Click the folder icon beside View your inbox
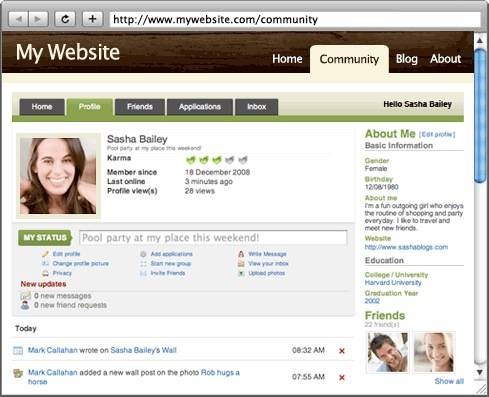This screenshot has width=489, height=397. (x=241, y=264)
